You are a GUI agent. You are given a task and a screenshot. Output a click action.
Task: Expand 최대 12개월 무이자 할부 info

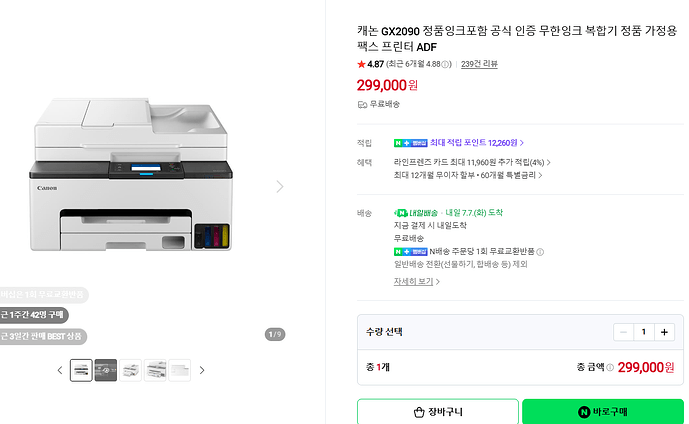[x=468, y=175]
